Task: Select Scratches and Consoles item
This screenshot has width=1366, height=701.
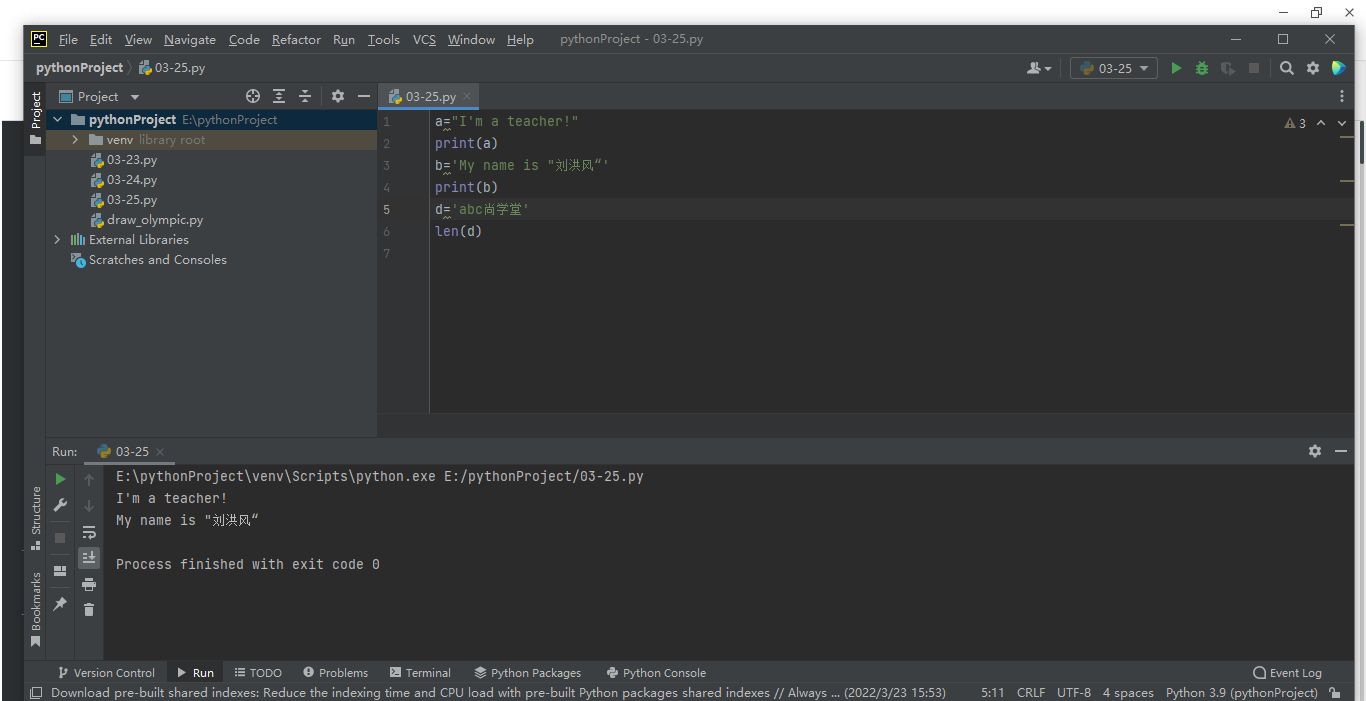Action: pyautogui.click(x=148, y=260)
